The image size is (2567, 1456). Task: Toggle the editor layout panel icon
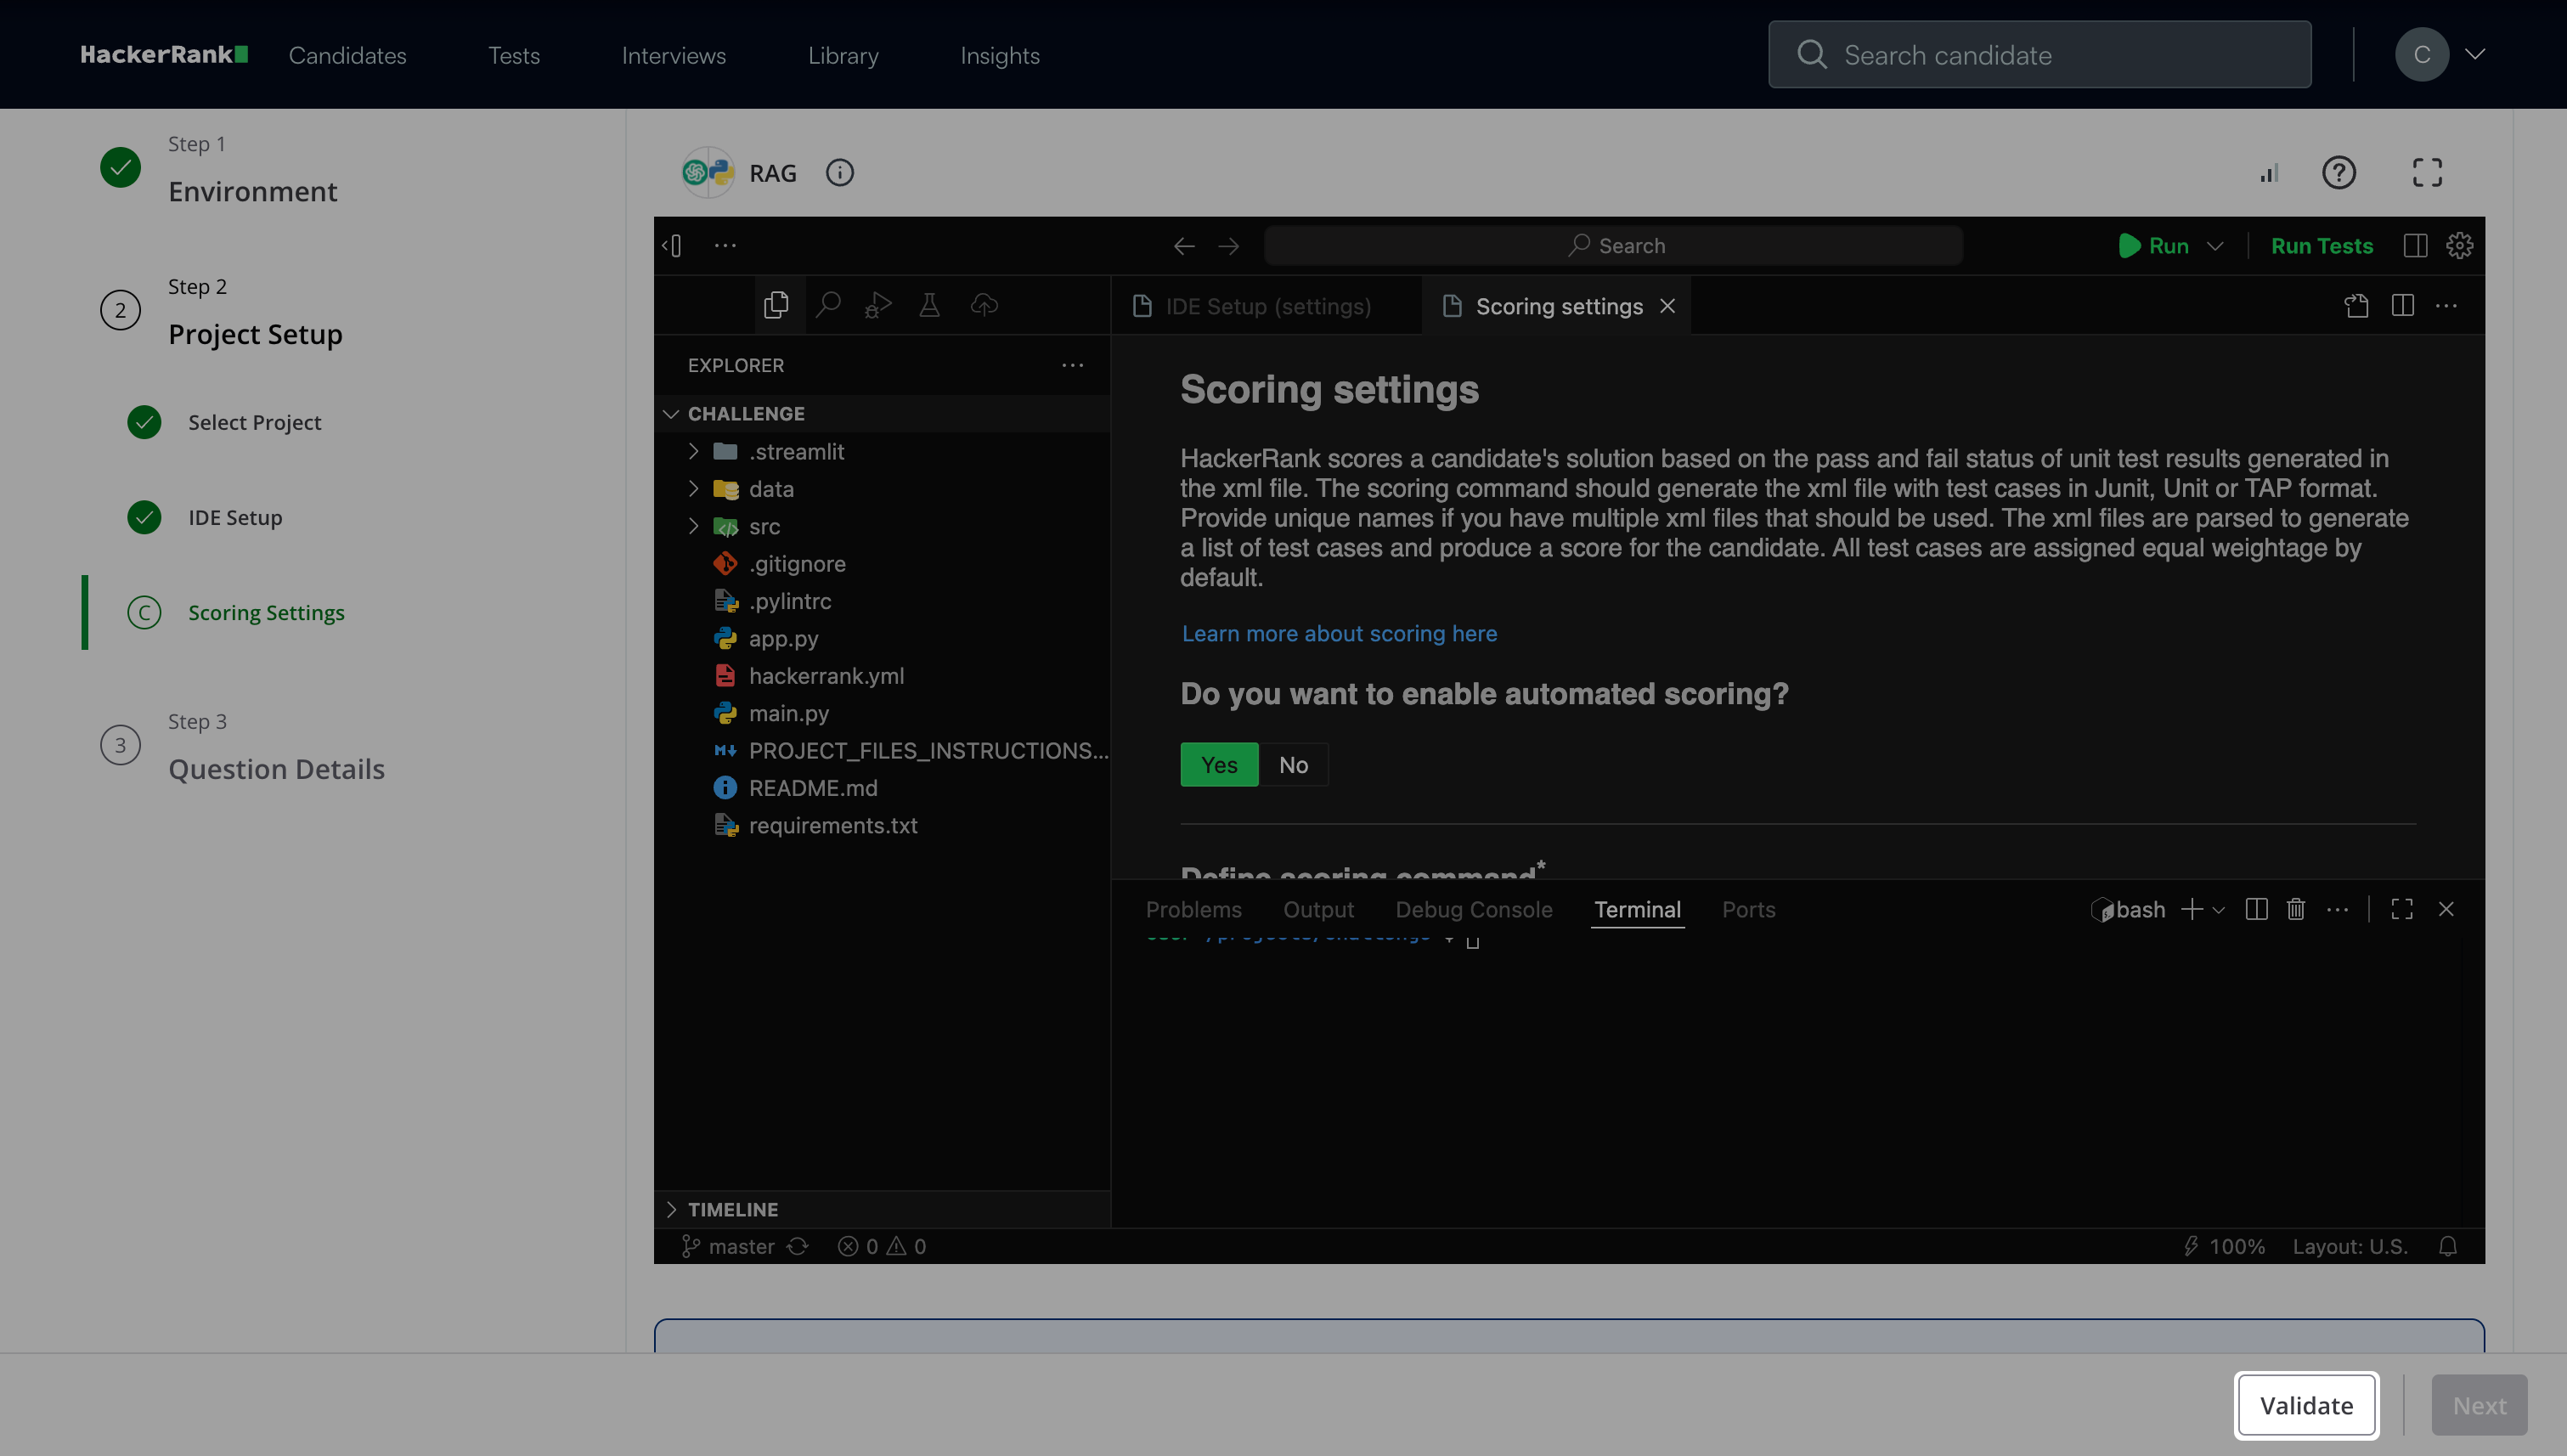pyautogui.click(x=2415, y=245)
